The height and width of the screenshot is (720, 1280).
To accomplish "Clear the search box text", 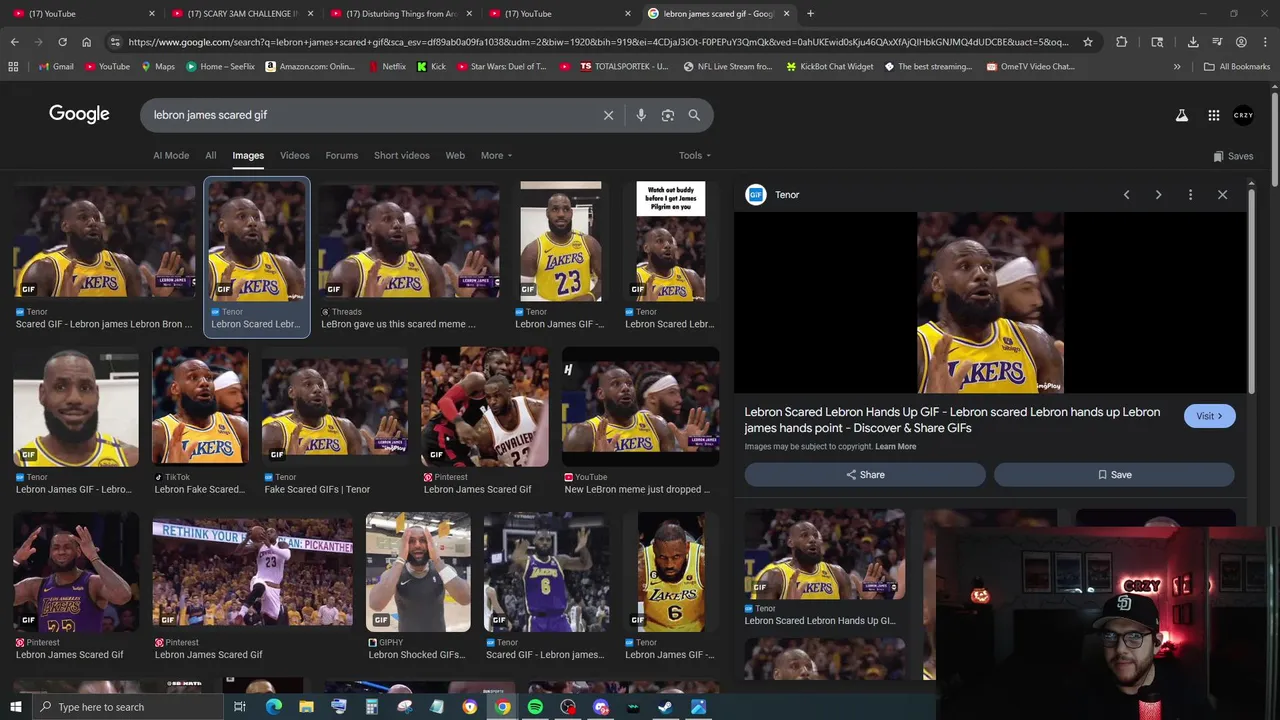I will click(x=608, y=115).
